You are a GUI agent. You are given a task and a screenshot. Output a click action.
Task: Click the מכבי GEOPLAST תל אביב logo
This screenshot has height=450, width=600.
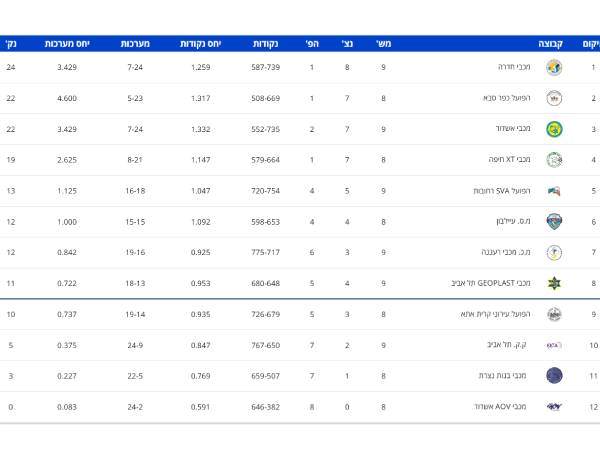pyautogui.click(x=554, y=283)
